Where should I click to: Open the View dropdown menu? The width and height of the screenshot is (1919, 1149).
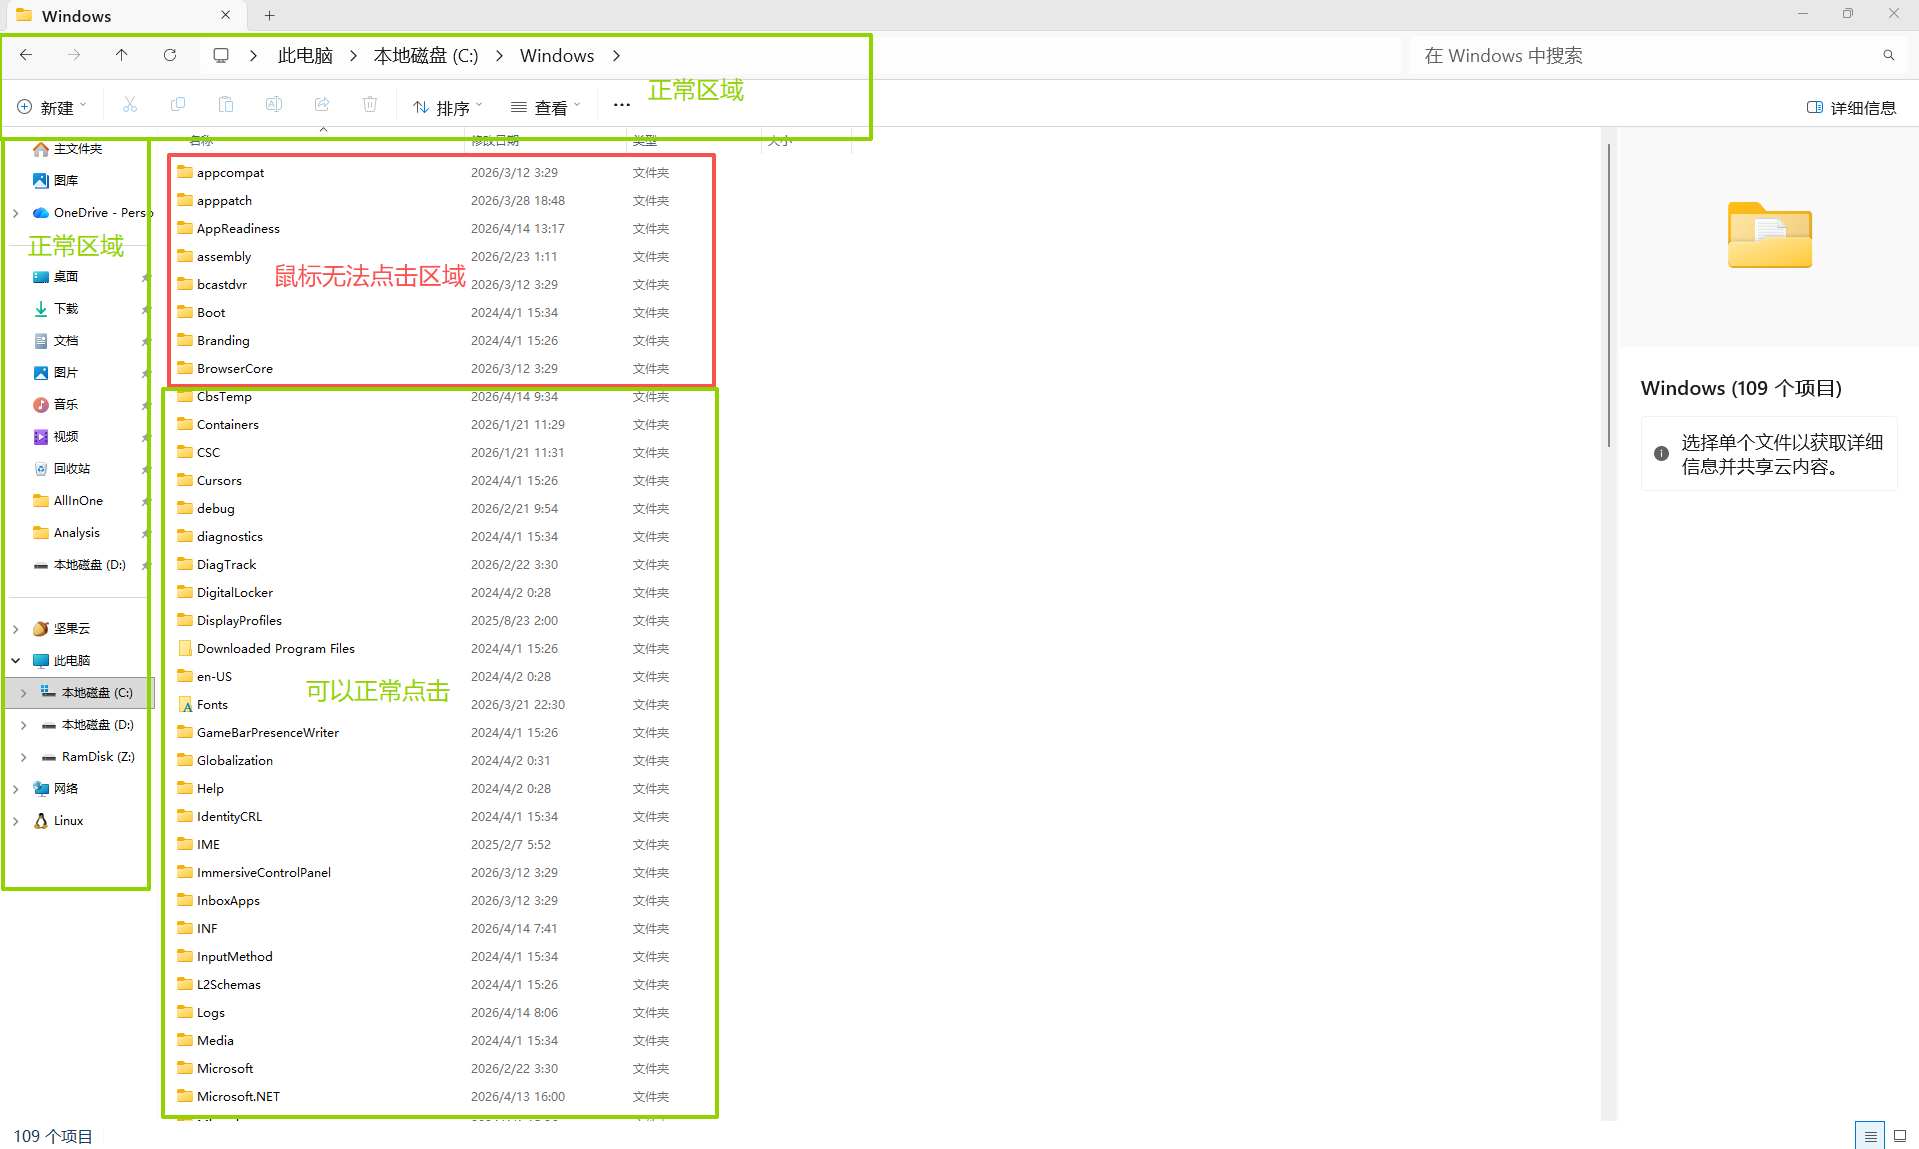(545, 107)
